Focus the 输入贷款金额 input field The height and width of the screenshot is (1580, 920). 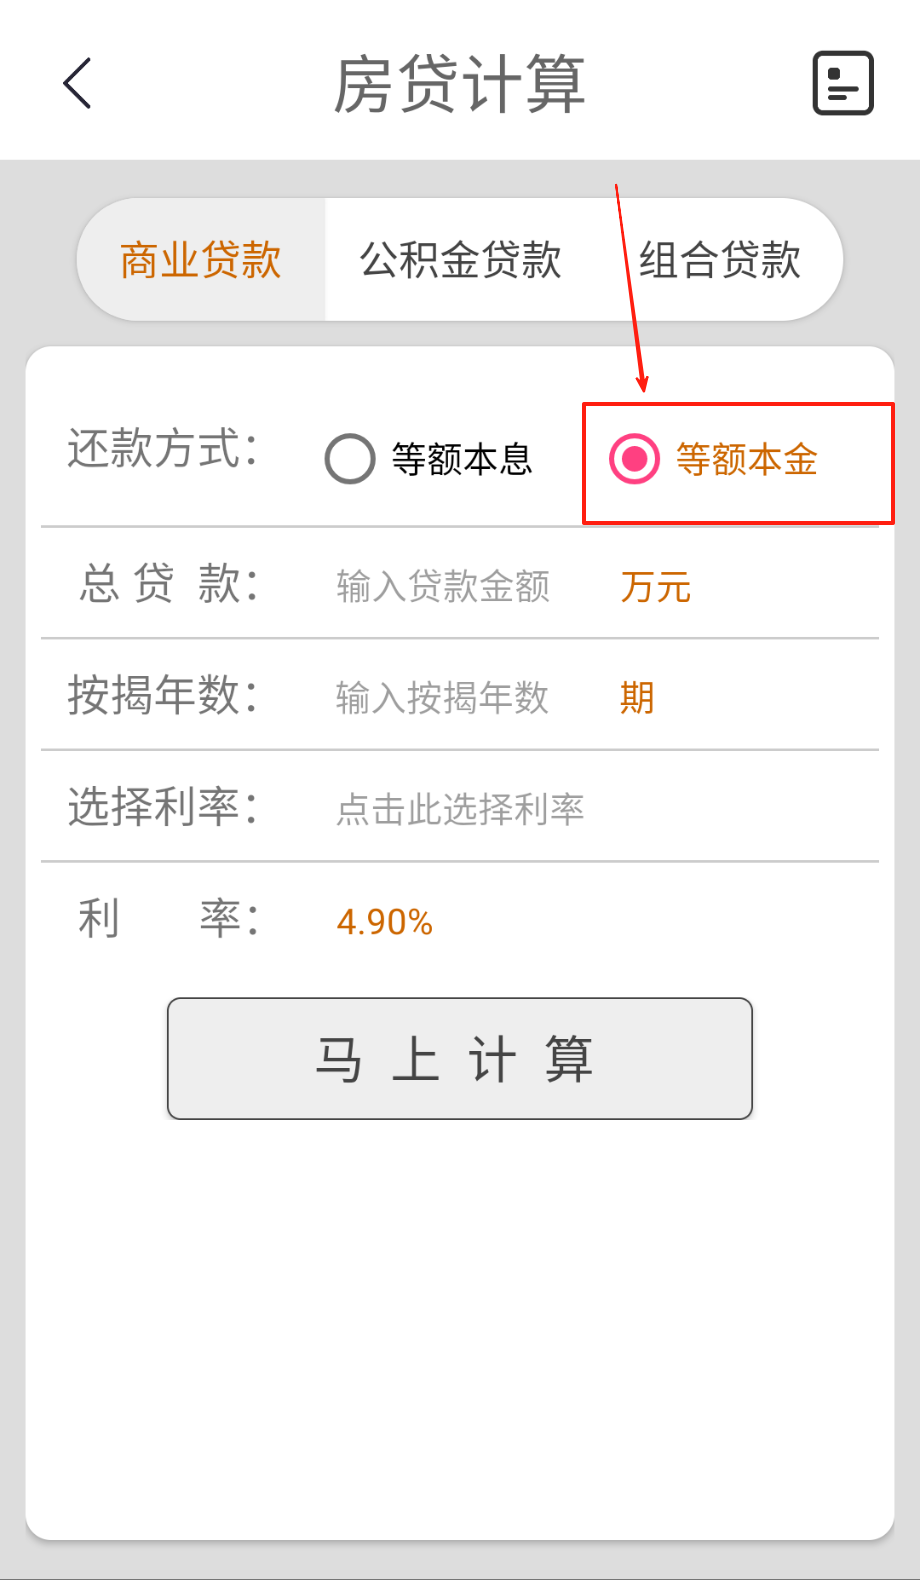point(443,587)
